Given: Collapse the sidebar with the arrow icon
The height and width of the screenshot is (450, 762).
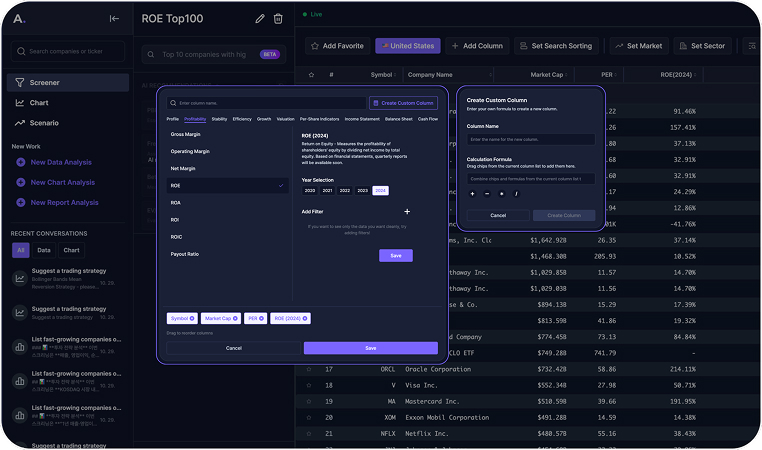Looking at the screenshot, I should 114,18.
